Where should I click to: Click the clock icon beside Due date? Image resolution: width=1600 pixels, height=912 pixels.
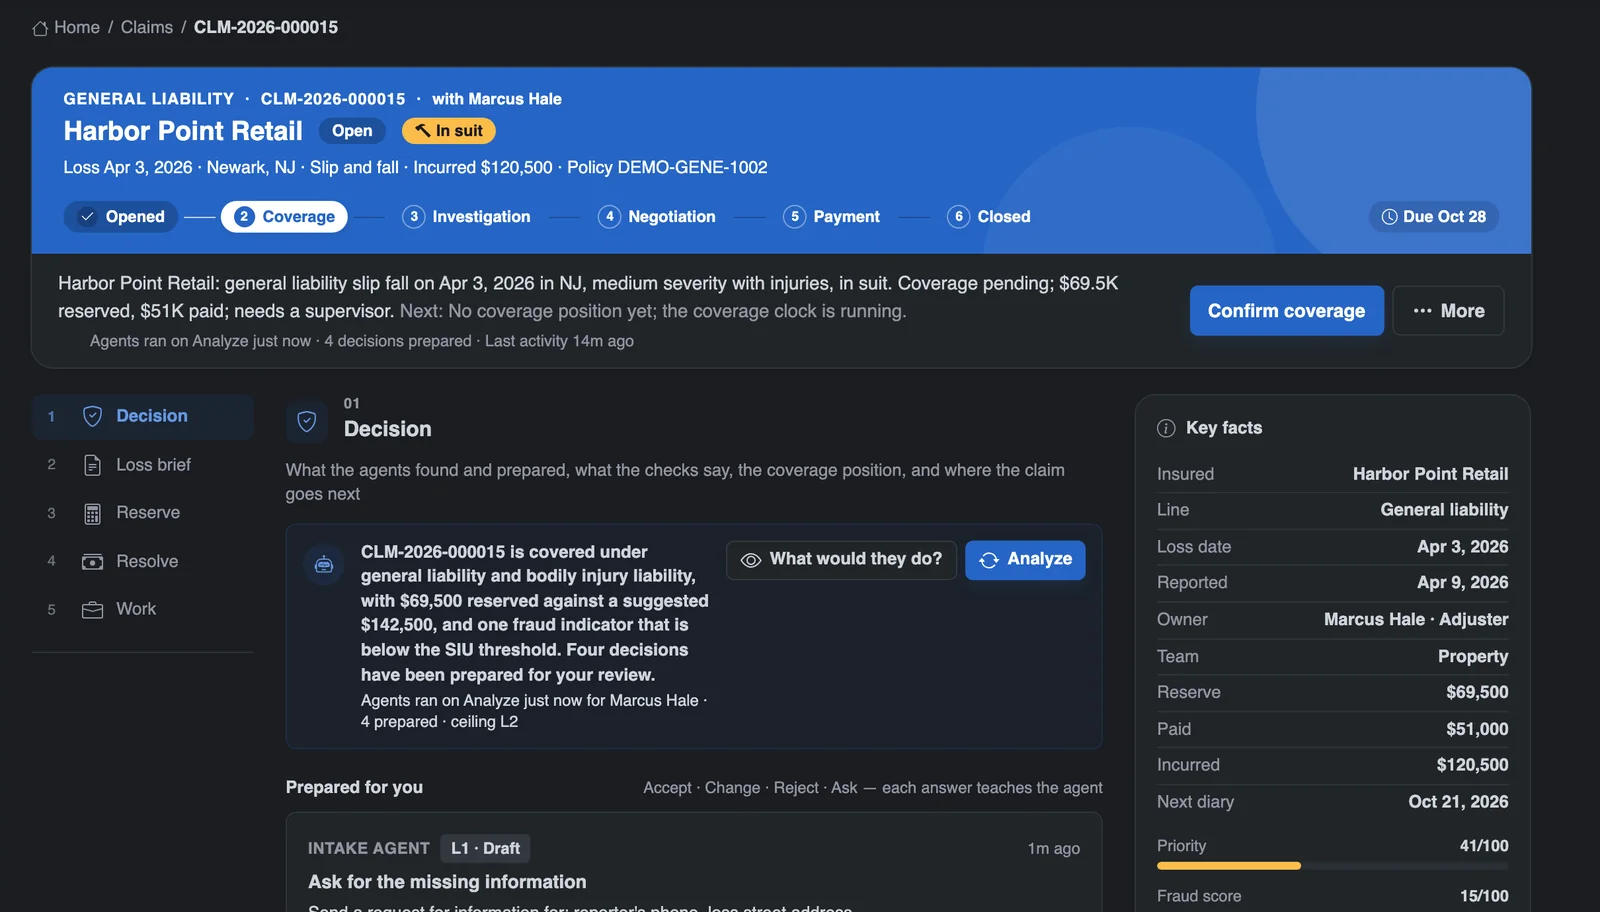(x=1389, y=217)
